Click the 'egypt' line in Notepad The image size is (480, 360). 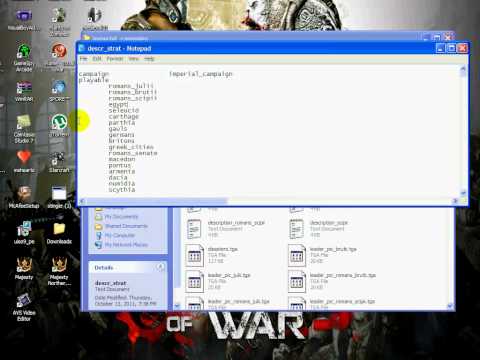coord(118,104)
